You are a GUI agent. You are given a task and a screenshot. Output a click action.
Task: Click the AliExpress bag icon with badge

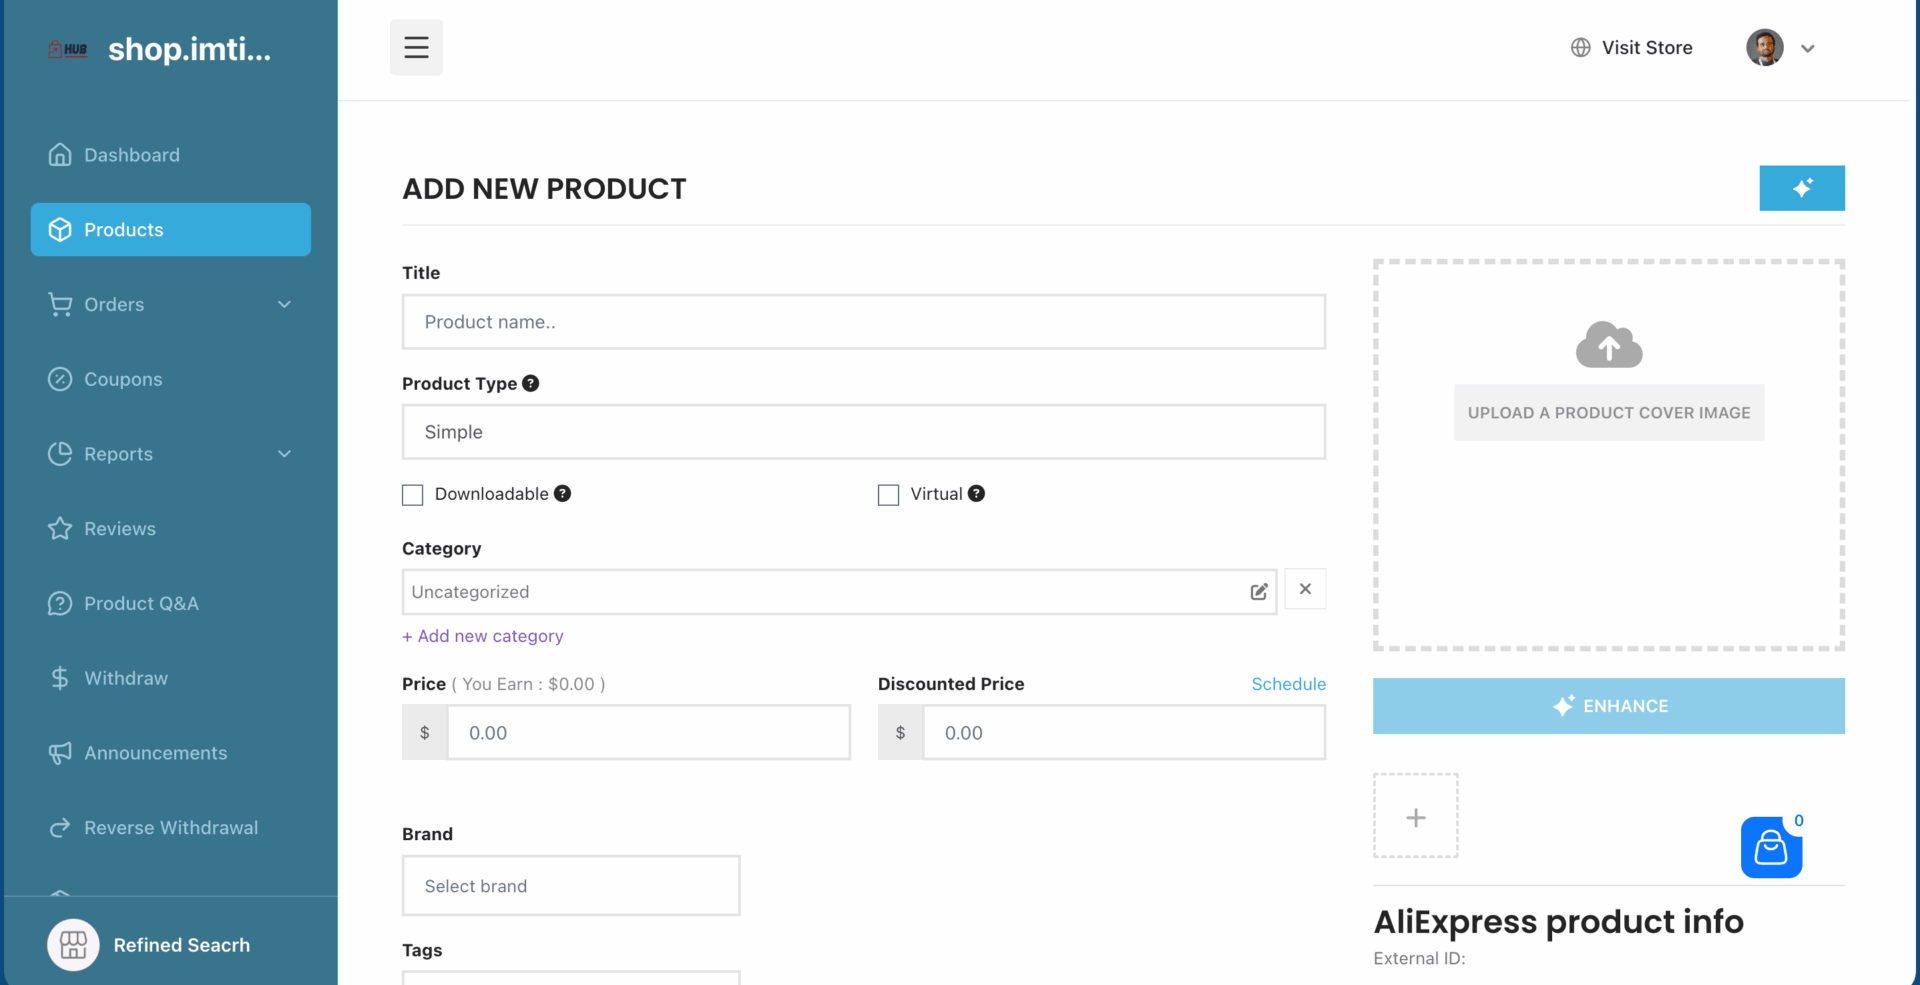[1771, 847]
